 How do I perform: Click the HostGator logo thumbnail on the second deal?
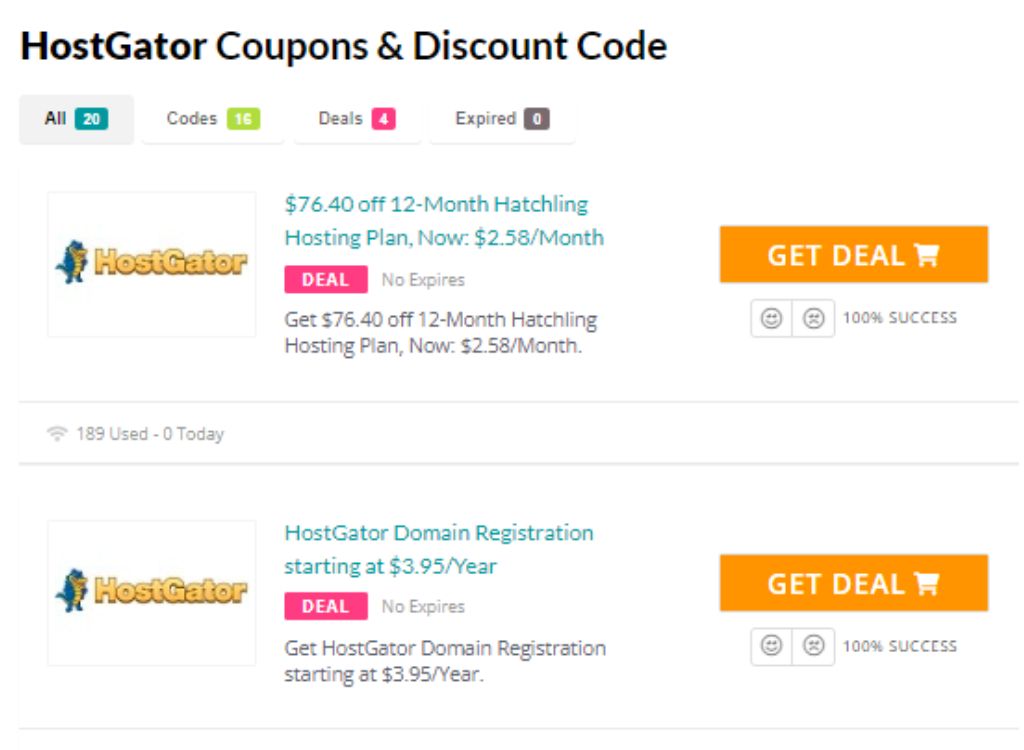(x=151, y=588)
